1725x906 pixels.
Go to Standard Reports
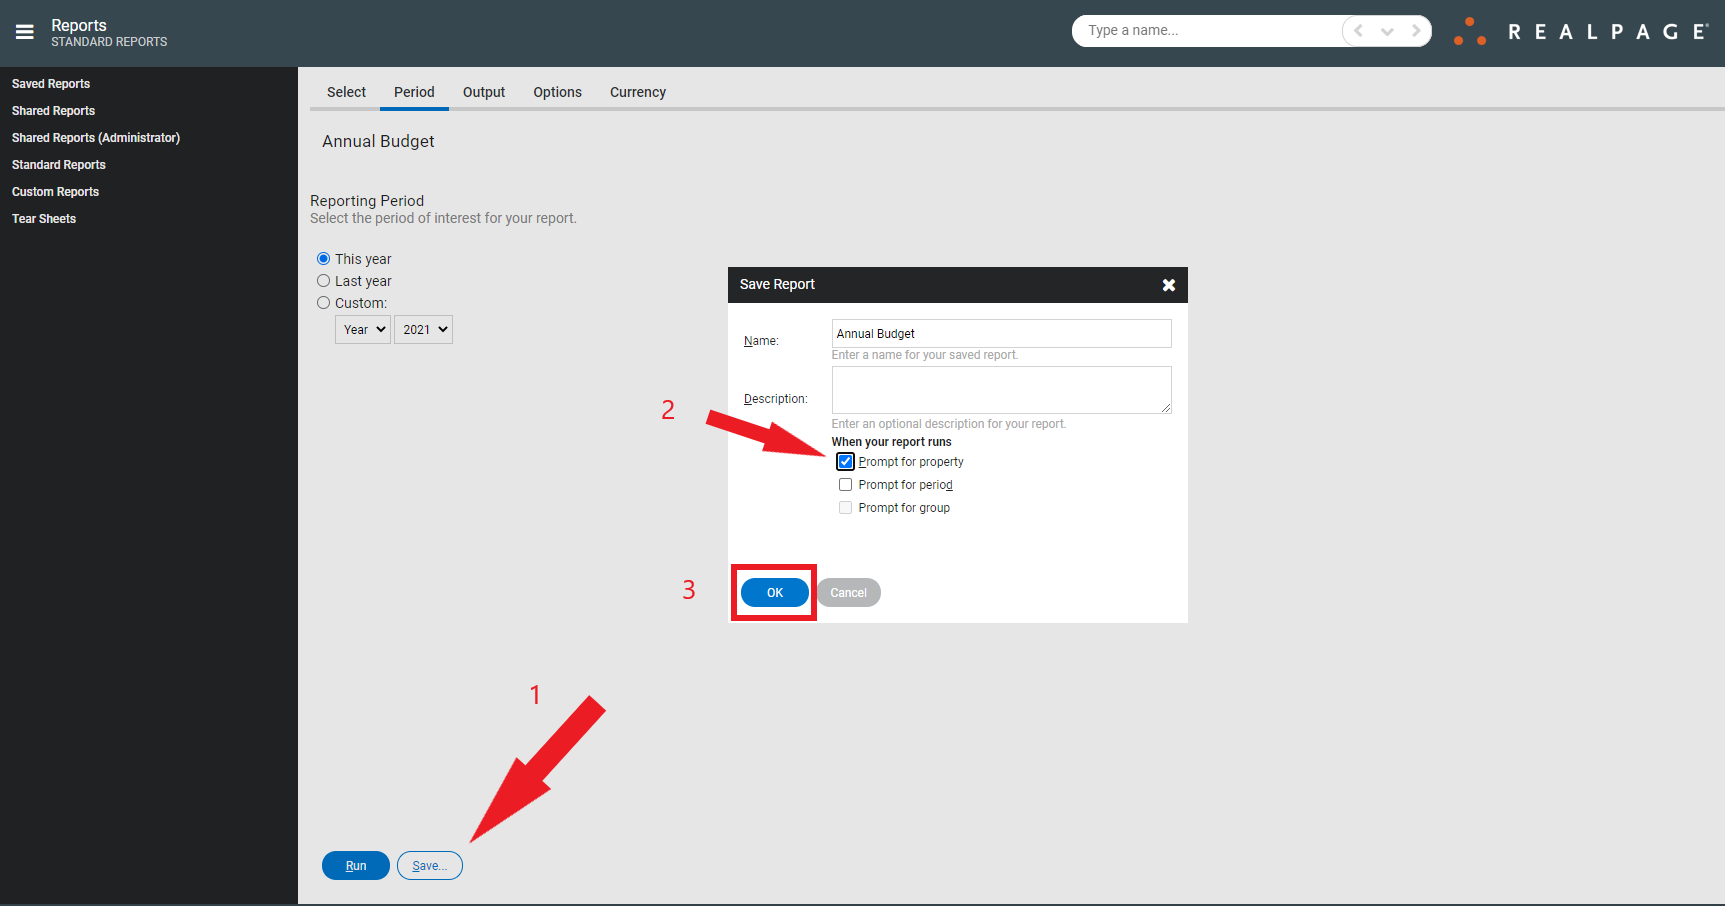(59, 165)
